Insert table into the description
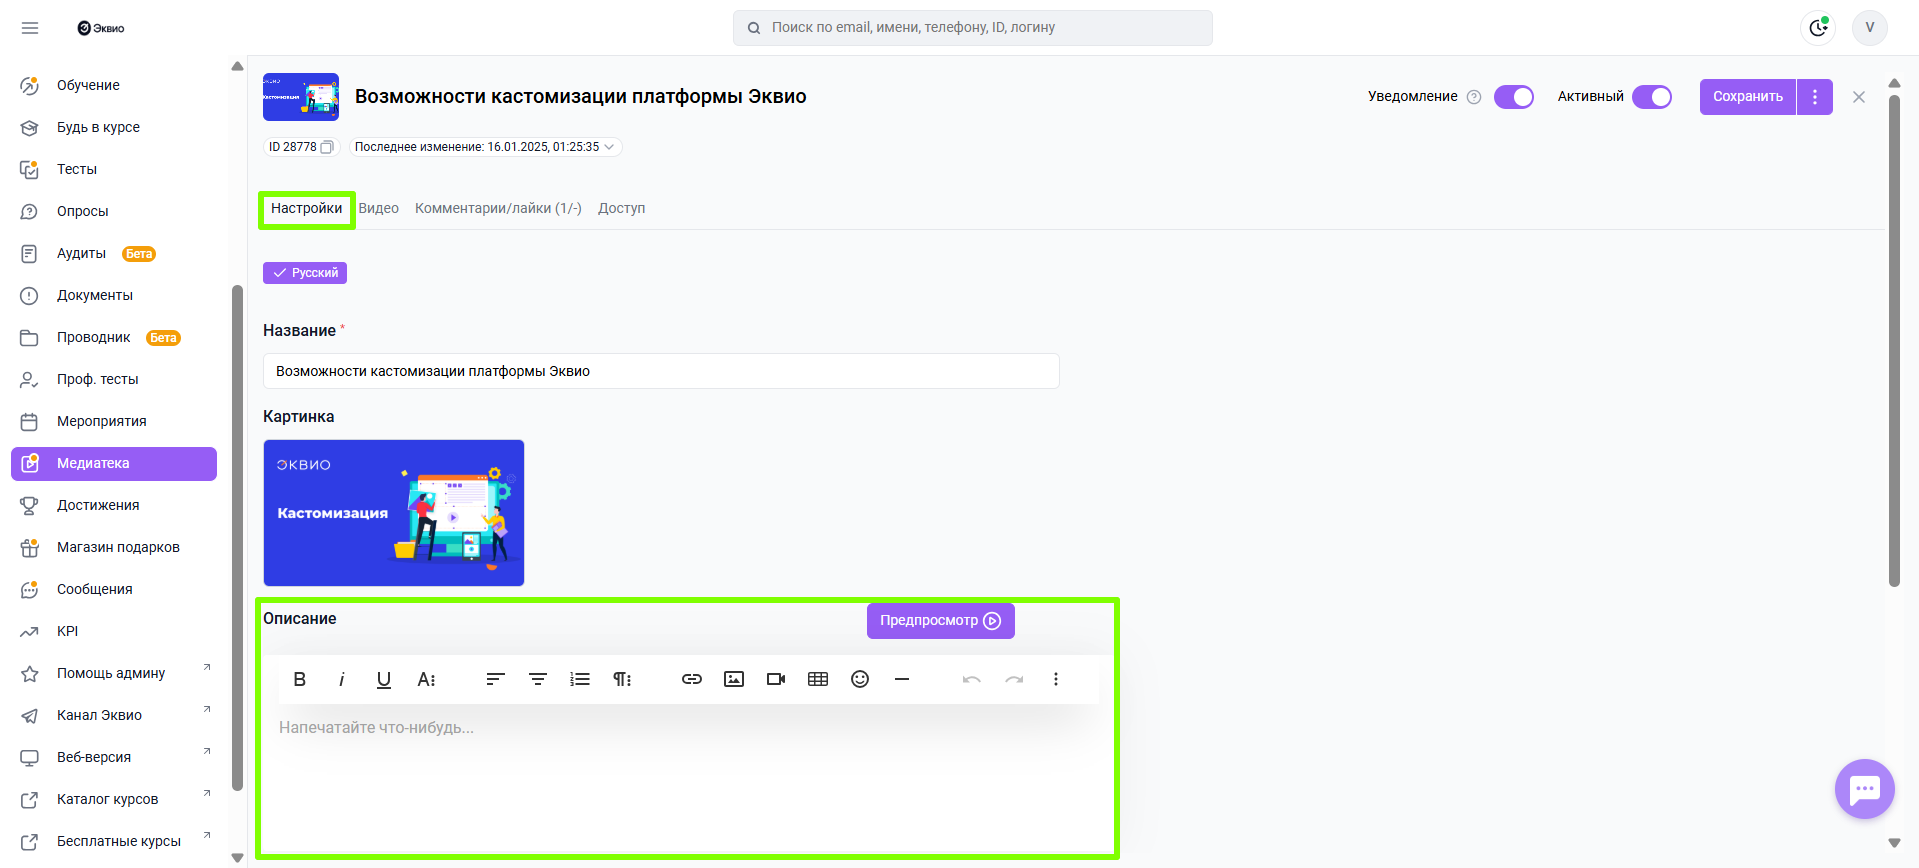The height and width of the screenshot is (868, 1919). point(818,679)
